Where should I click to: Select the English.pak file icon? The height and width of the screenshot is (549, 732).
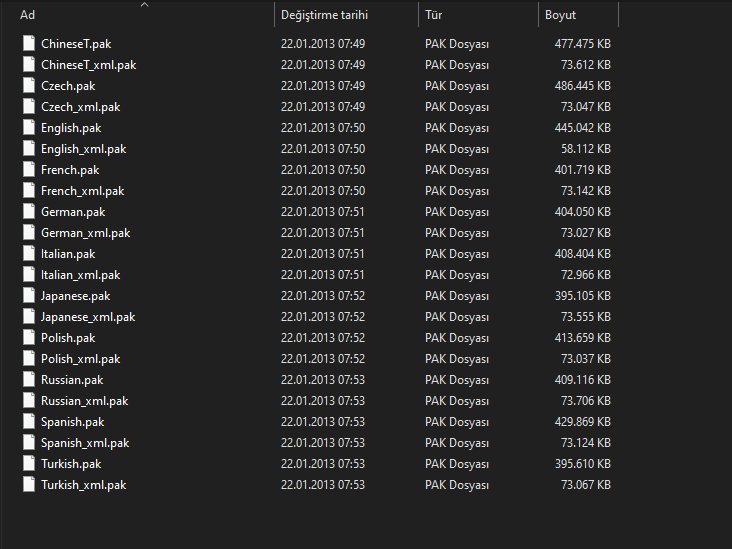[29, 127]
